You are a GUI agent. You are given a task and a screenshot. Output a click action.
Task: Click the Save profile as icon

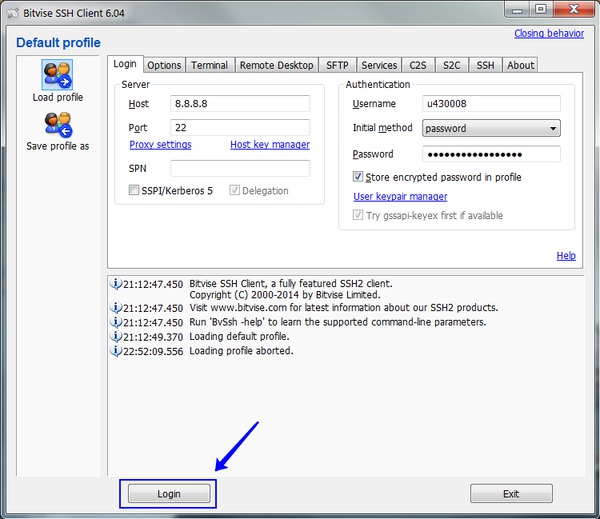(x=58, y=125)
